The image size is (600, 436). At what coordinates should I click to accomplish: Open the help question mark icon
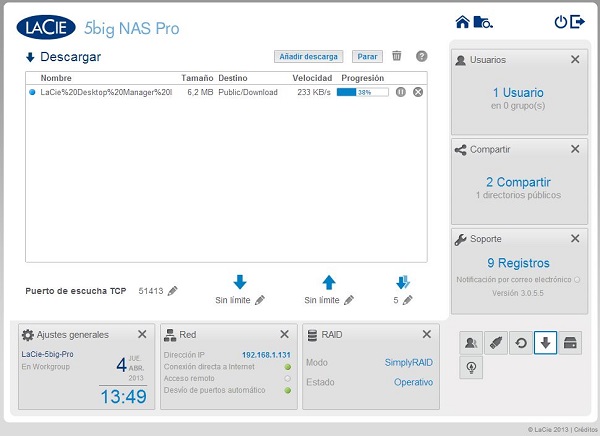[421, 56]
